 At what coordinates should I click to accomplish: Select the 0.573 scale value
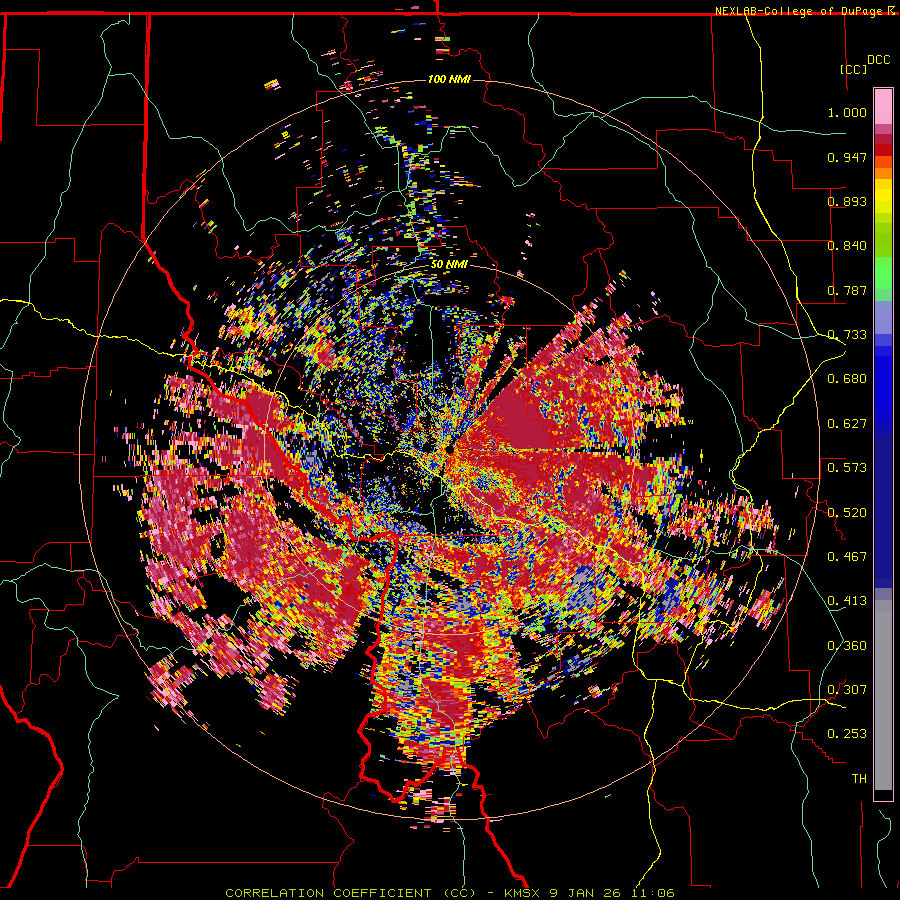coord(847,468)
